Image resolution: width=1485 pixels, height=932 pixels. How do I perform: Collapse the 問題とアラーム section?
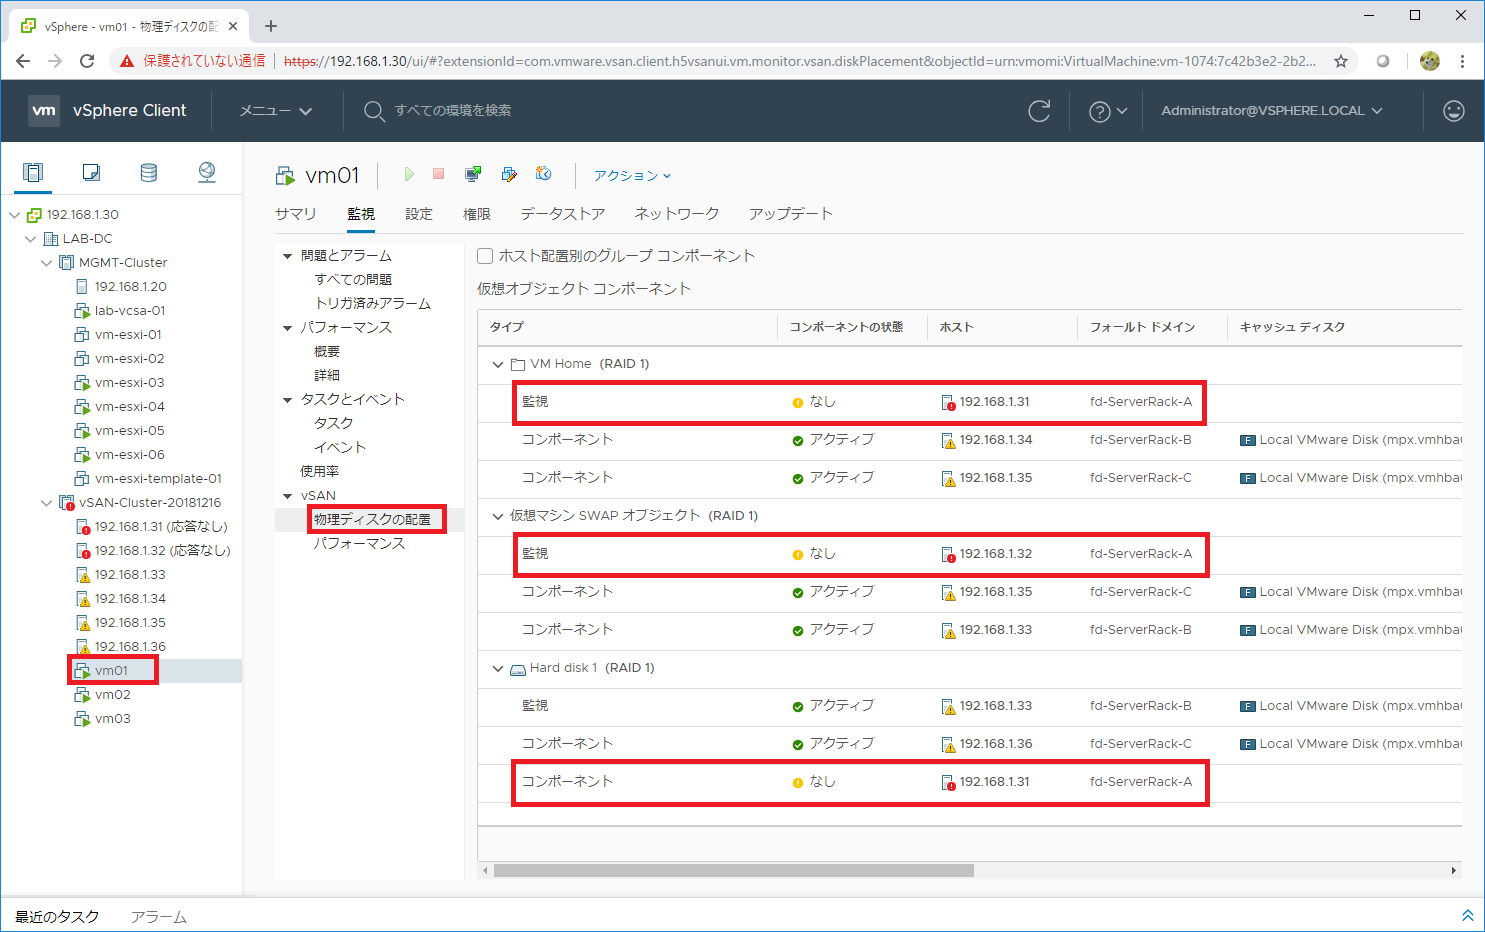point(288,256)
